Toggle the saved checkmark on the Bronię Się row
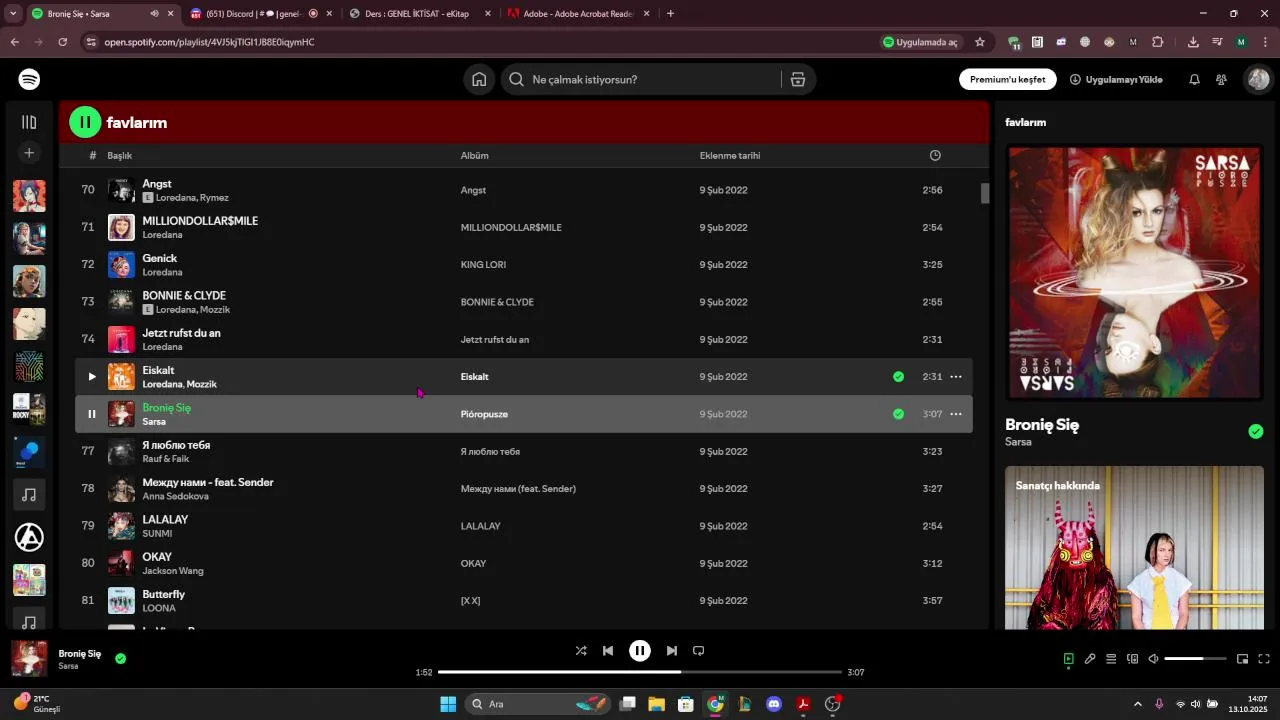Viewport: 1280px width, 720px height. 898,414
